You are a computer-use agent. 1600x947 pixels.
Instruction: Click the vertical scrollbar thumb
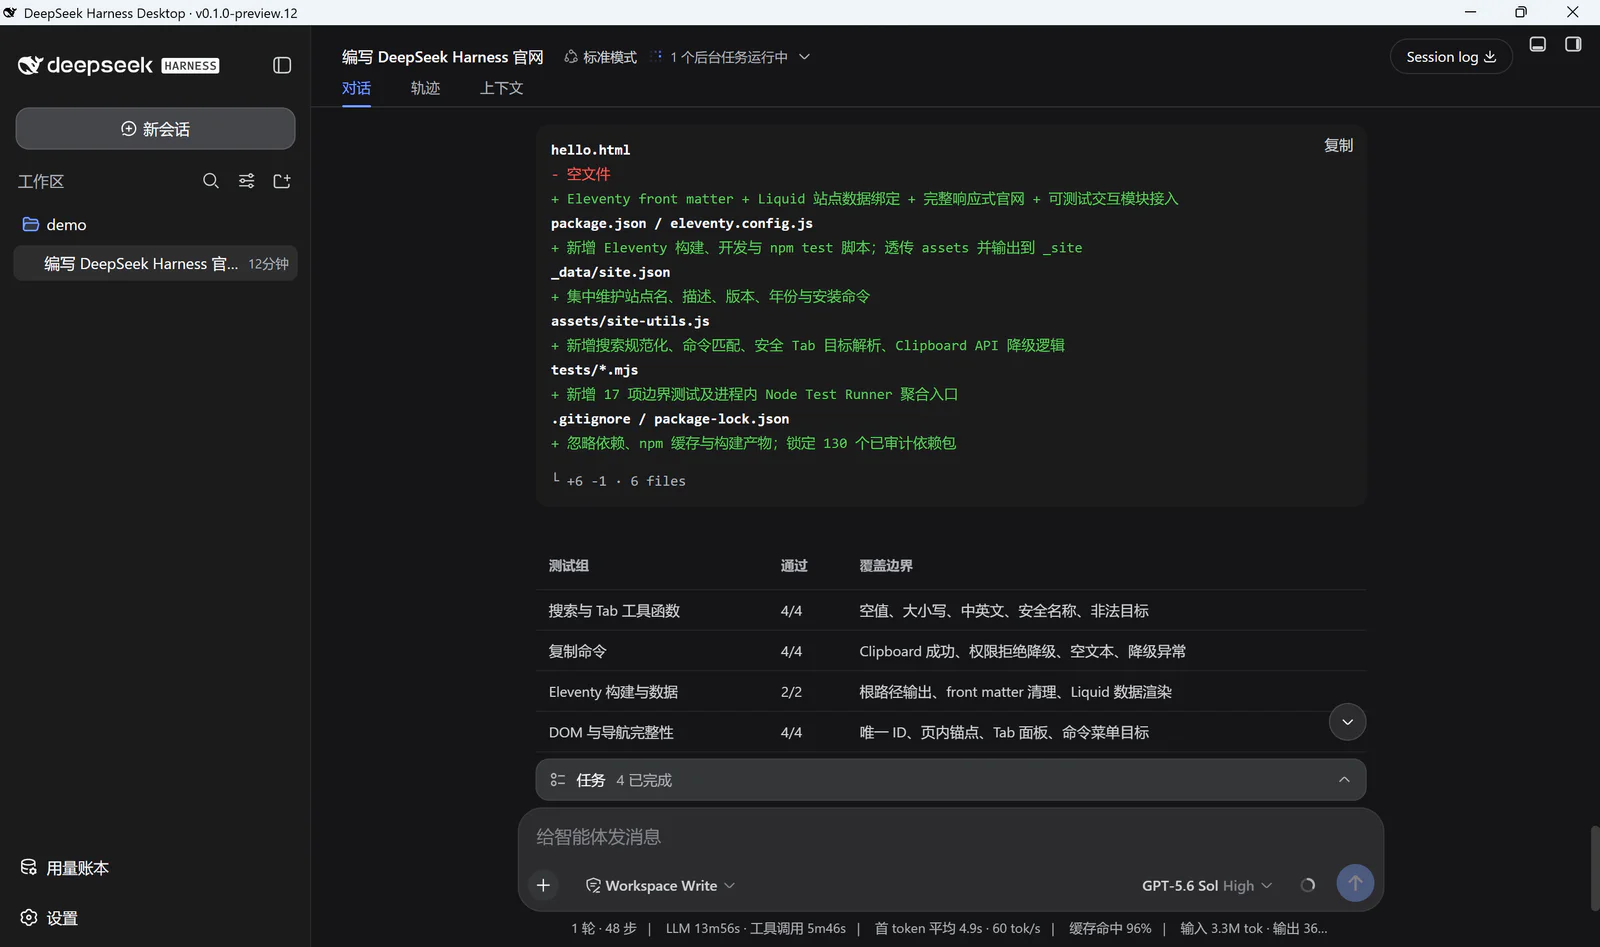tap(1594, 868)
